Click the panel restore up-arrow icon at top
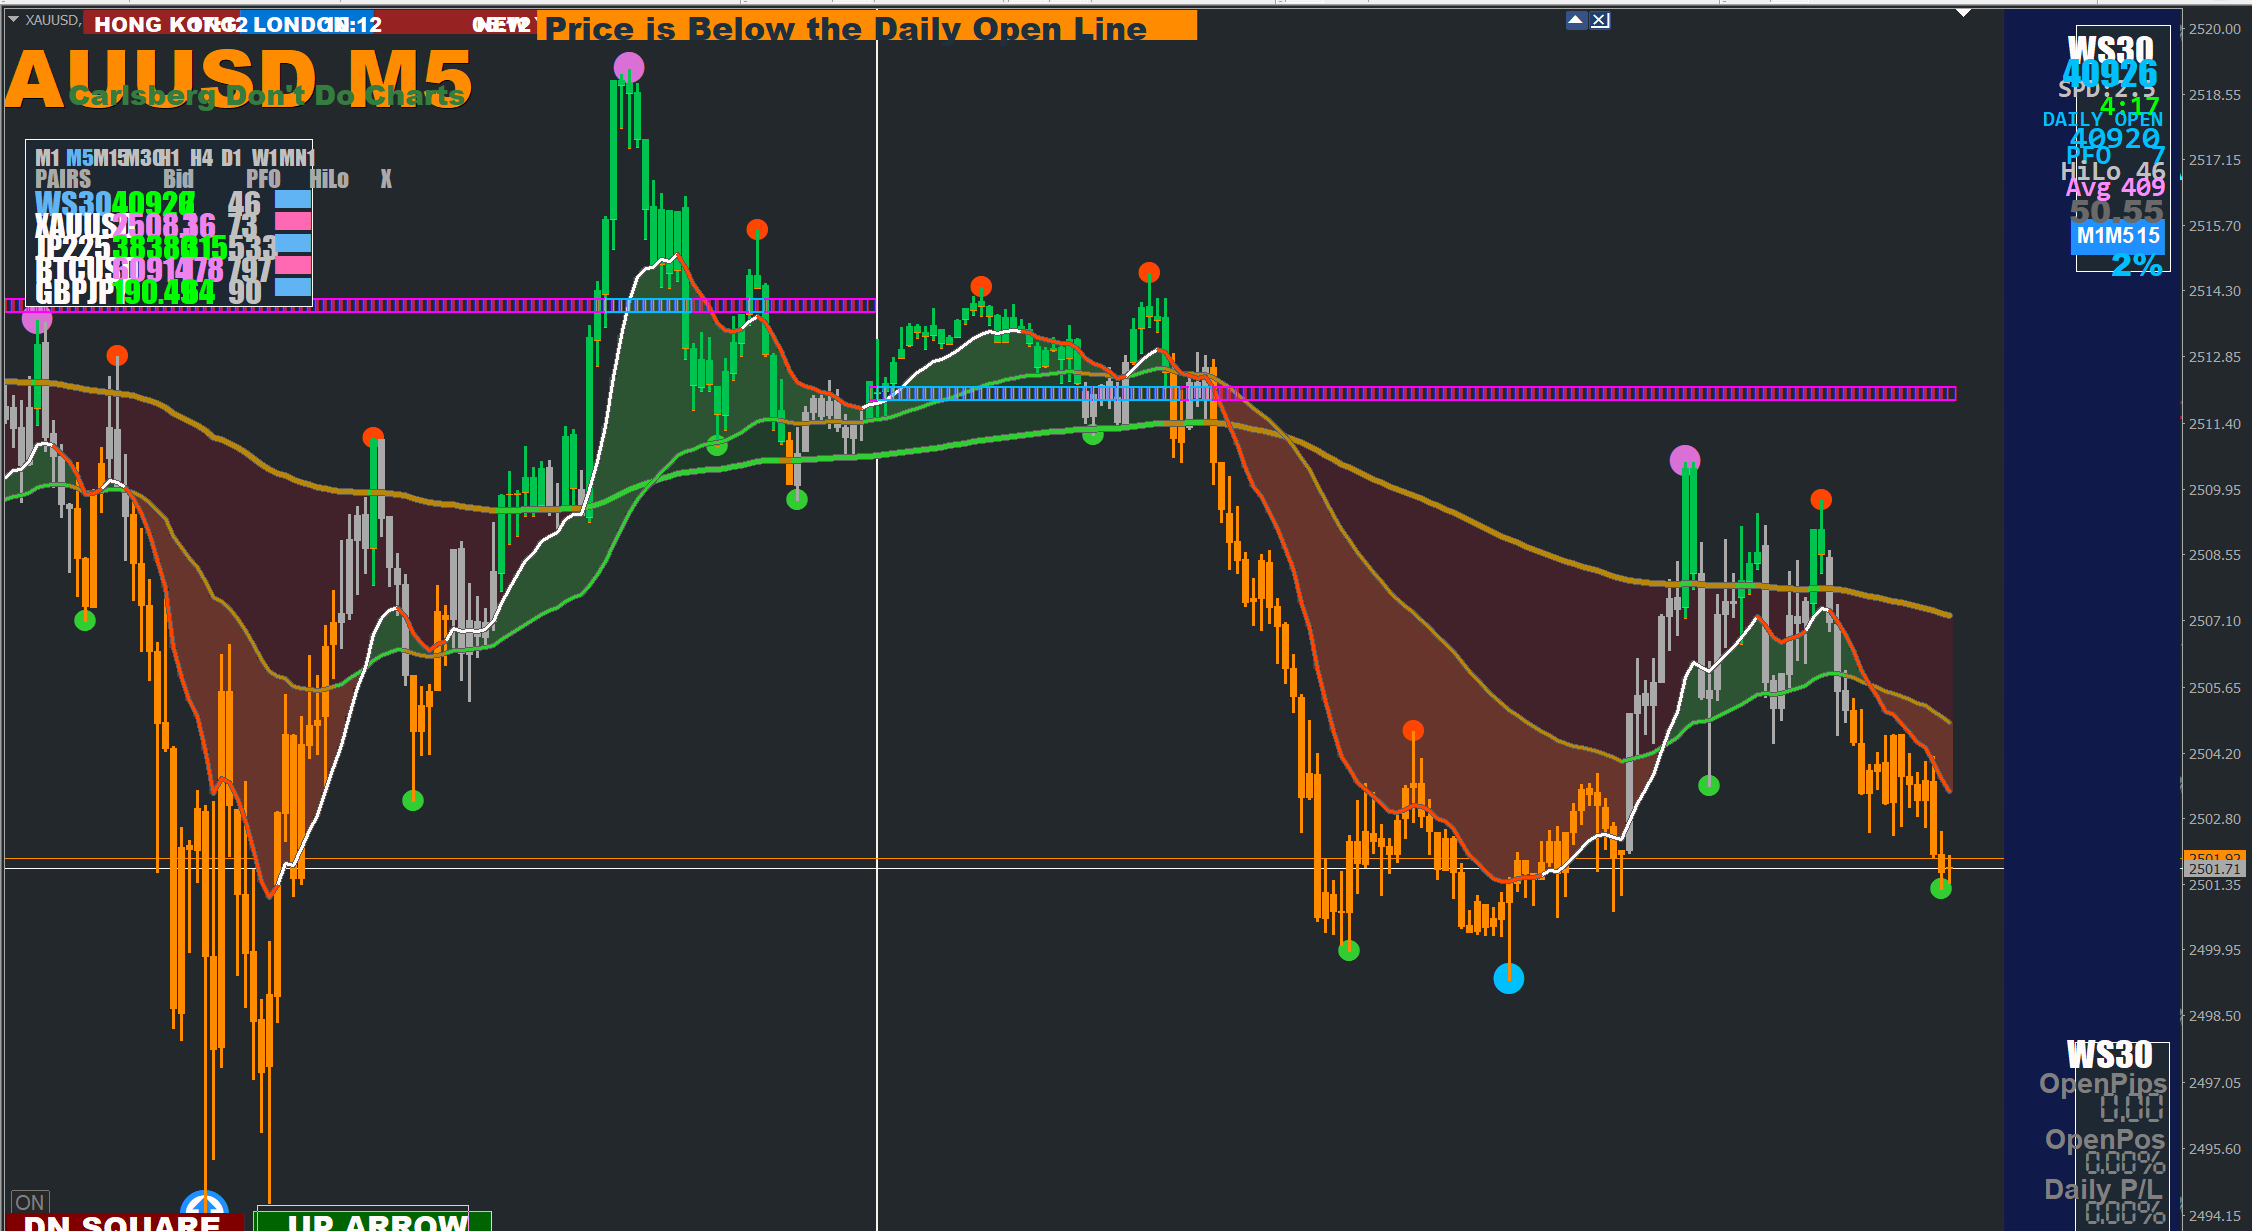2252x1231 pixels. 1576,20
